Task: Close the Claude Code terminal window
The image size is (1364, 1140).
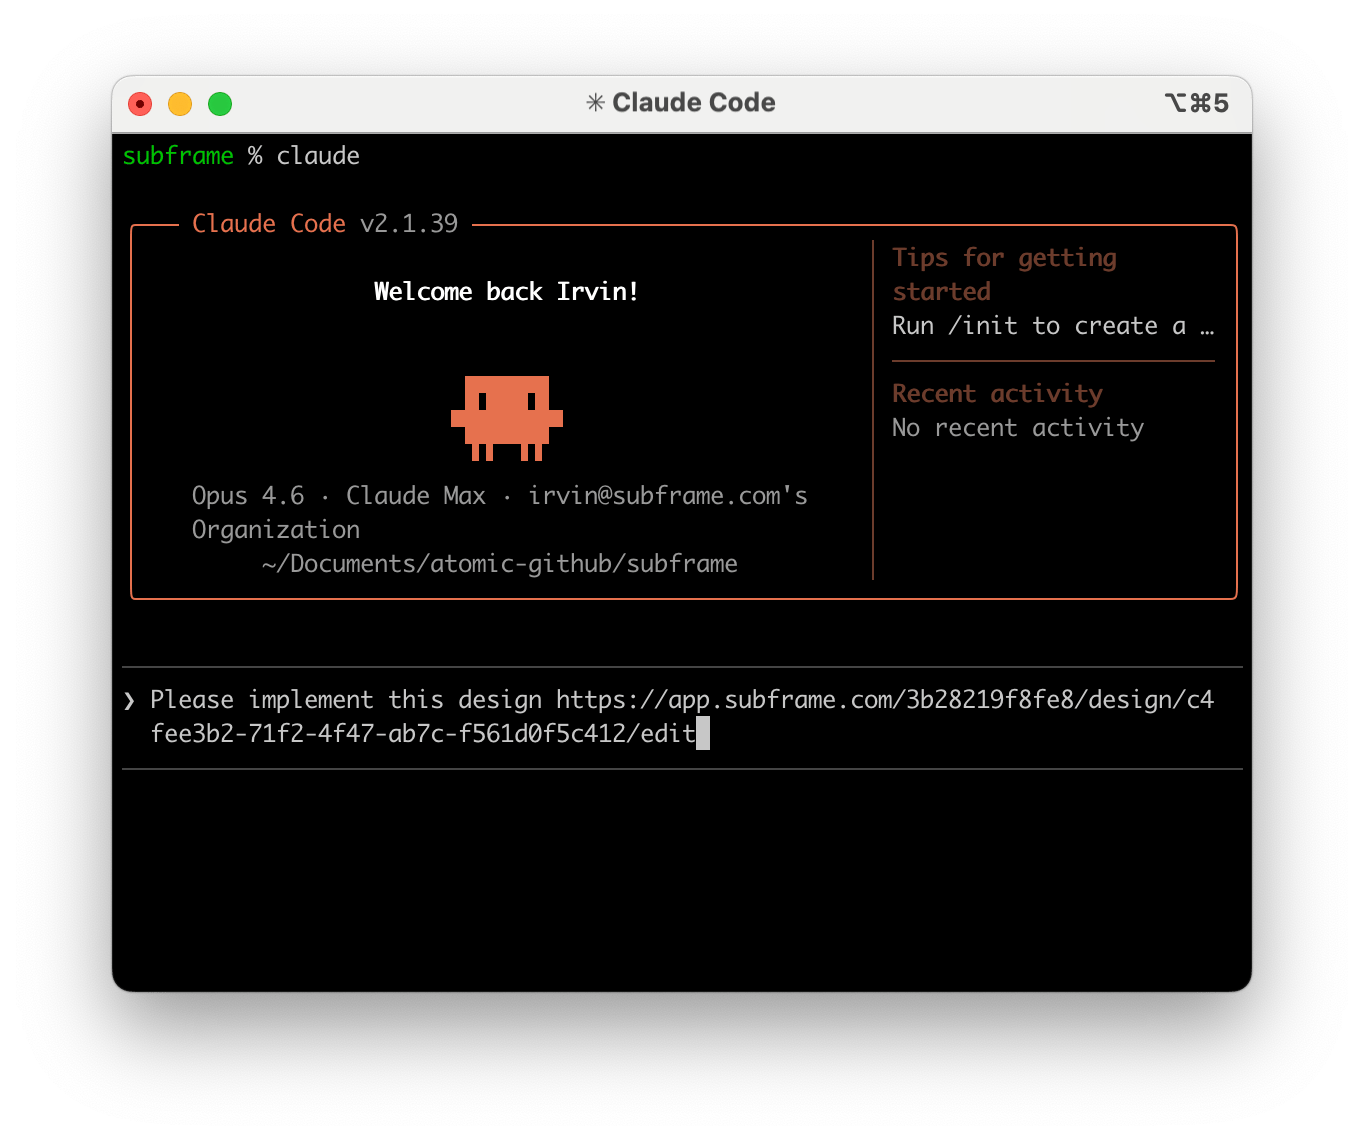Action: 140,104
